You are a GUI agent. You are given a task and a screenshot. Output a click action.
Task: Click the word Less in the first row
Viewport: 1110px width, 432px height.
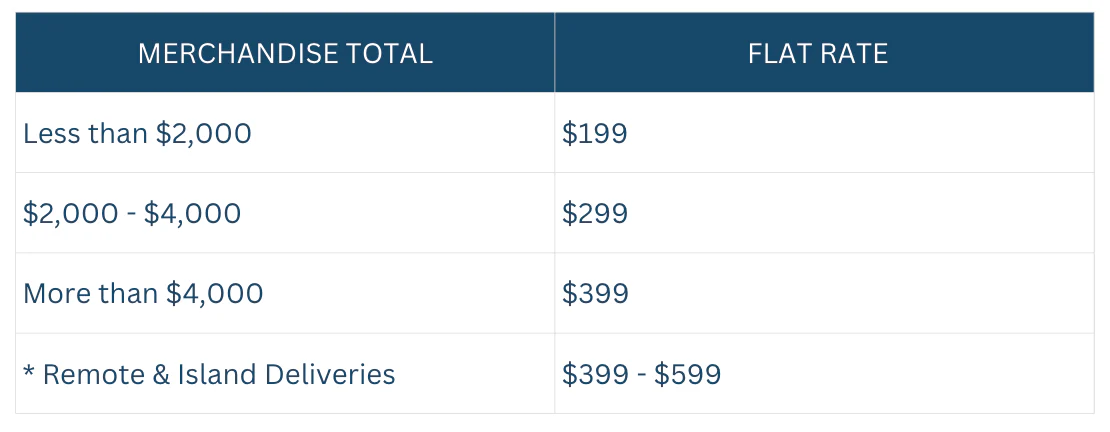pos(51,133)
